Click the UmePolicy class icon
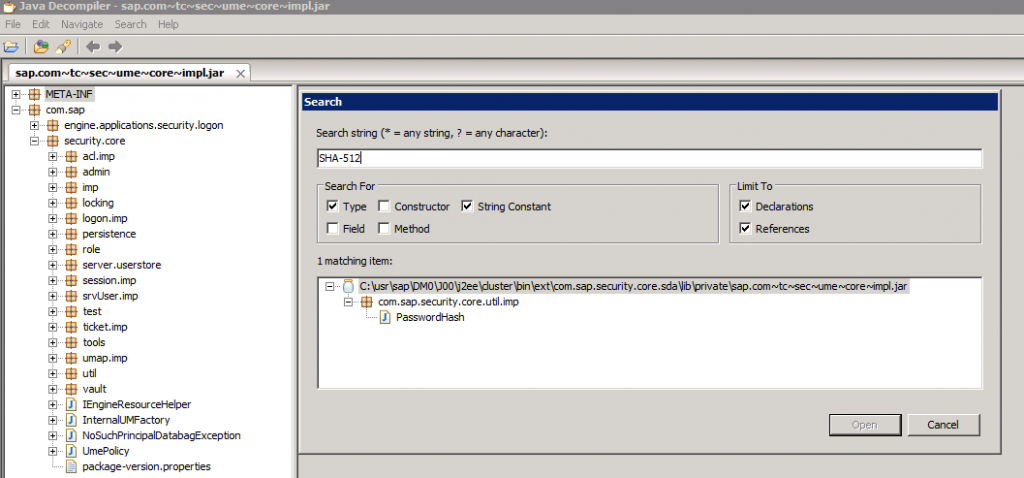Image resolution: width=1024 pixels, height=478 pixels. (72, 451)
